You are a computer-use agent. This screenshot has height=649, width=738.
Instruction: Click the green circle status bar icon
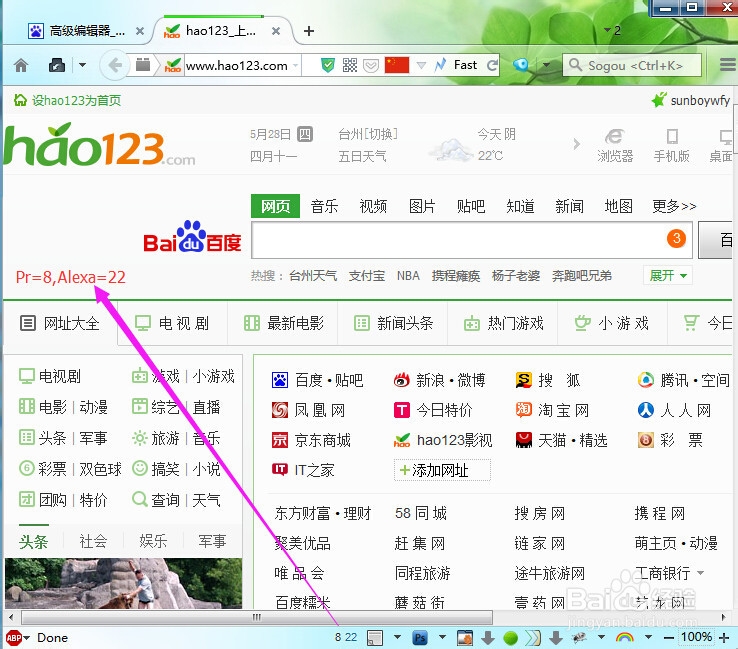pyautogui.click(x=510, y=638)
